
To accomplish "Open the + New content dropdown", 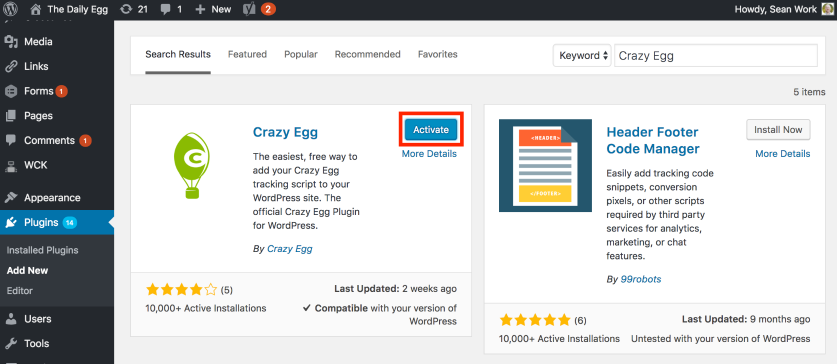I will [213, 9].
